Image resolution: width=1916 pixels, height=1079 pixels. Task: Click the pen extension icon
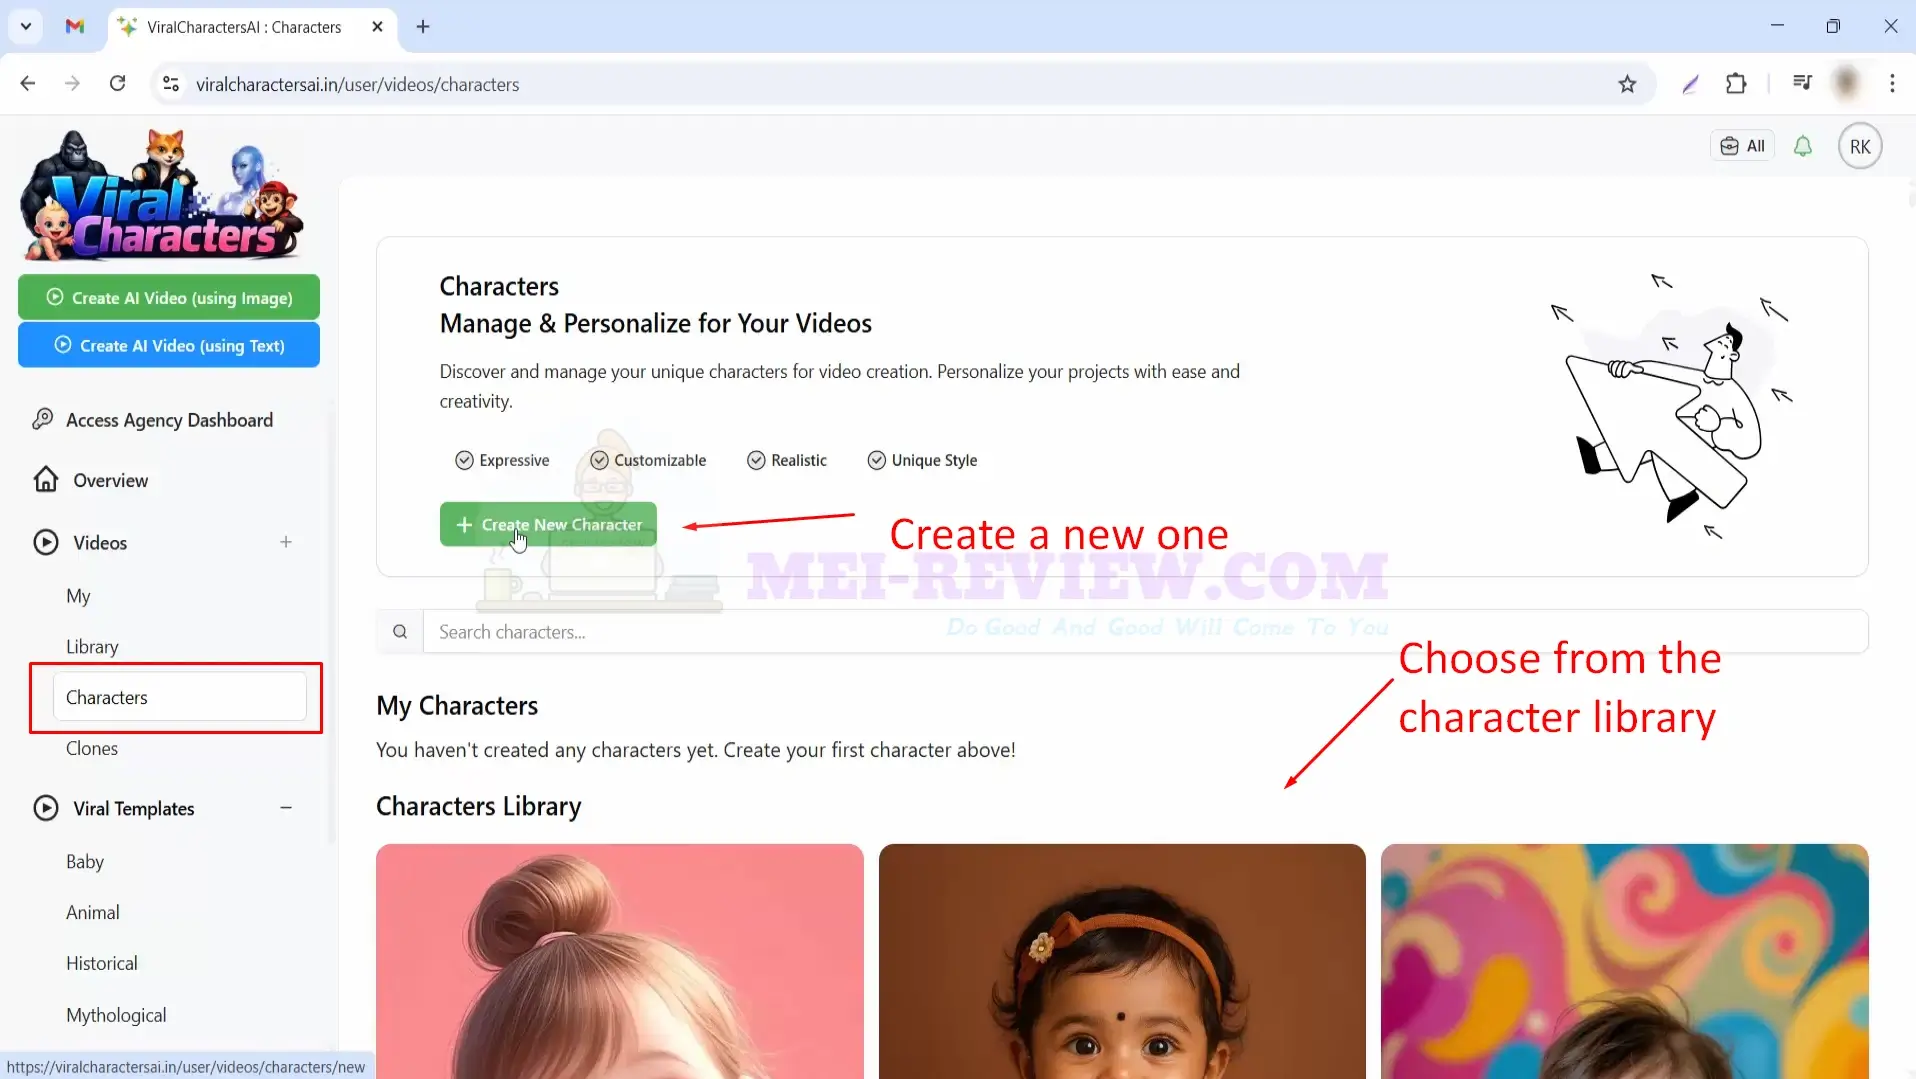point(1690,84)
